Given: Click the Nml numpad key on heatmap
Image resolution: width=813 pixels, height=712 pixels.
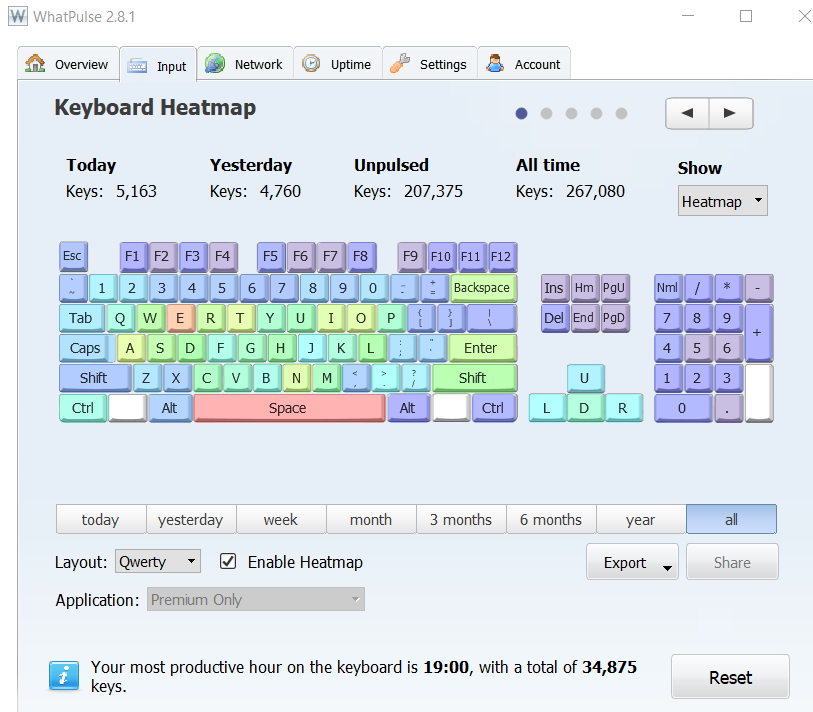Looking at the screenshot, I should coord(668,288).
